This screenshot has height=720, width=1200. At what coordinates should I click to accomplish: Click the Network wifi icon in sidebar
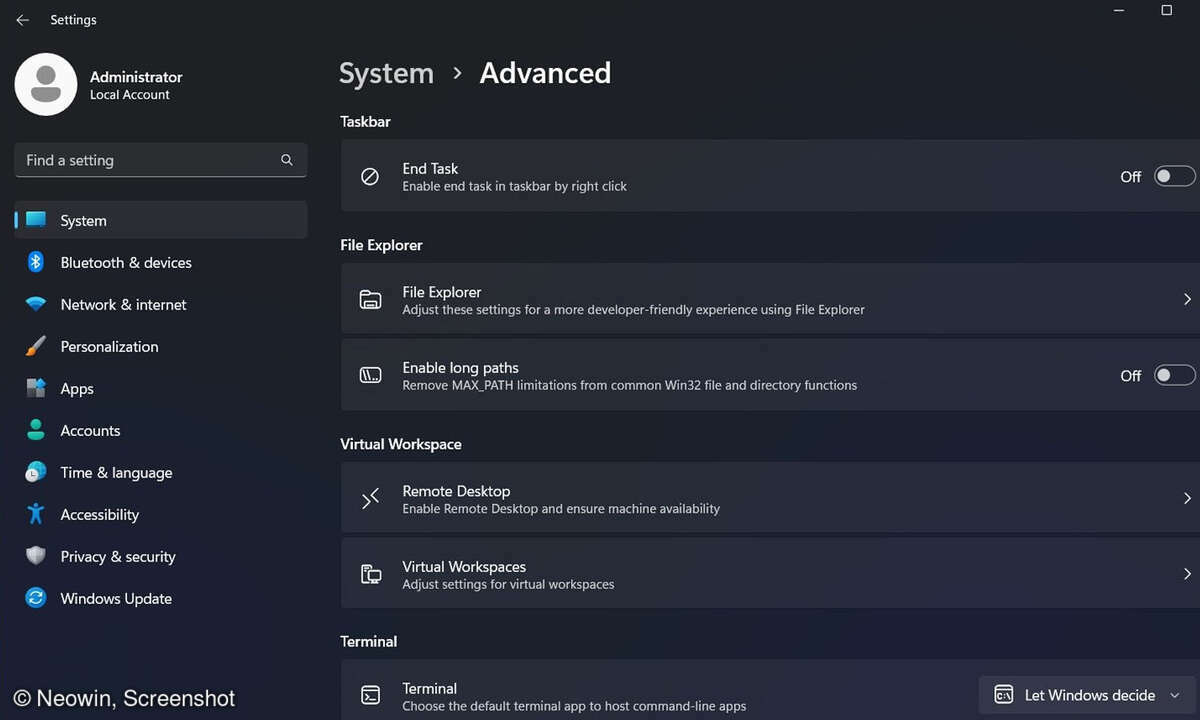click(36, 304)
